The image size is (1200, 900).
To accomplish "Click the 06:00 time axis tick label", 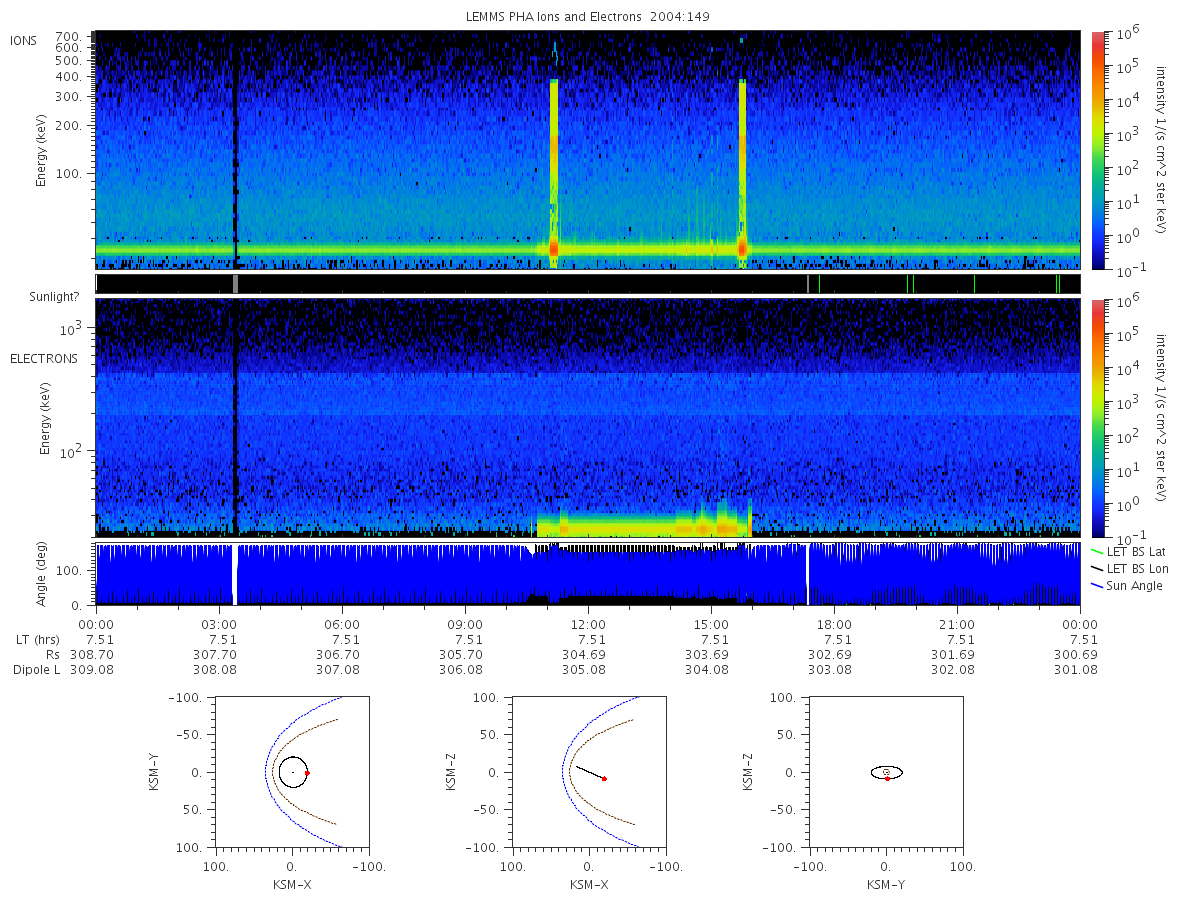I will click(x=342, y=623).
